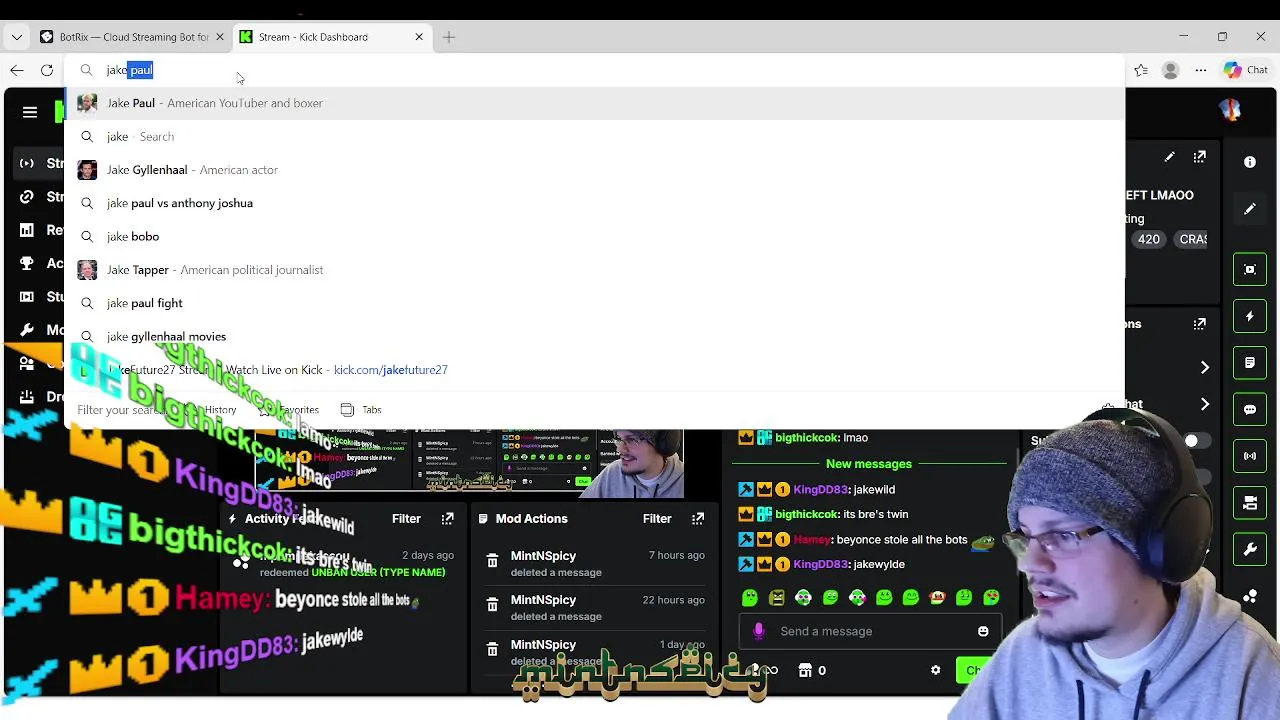The height and width of the screenshot is (720, 1280).
Task: Close the Kick Dashboard browser tab
Action: pos(419,37)
